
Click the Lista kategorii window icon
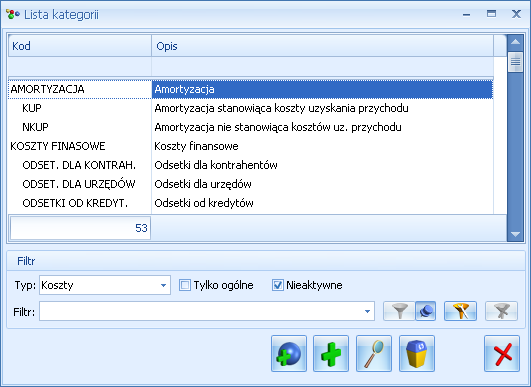13,15
